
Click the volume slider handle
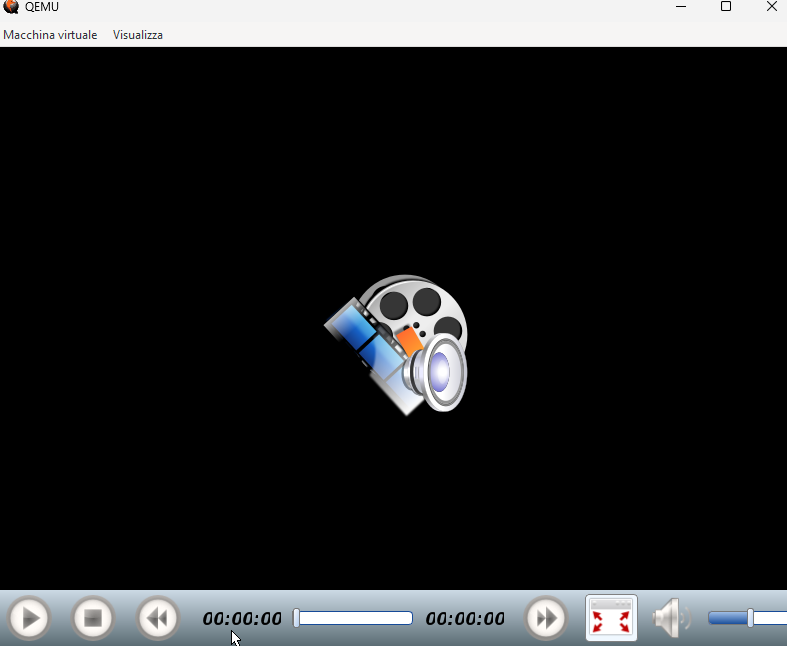[x=750, y=618]
